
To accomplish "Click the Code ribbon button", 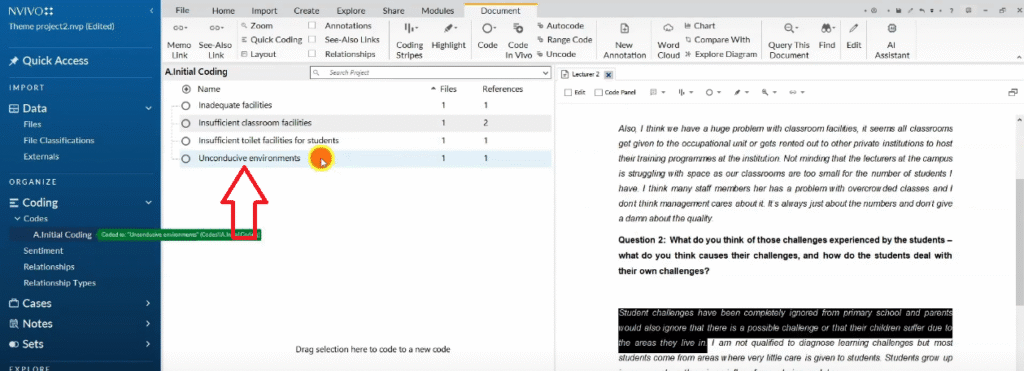I will [487, 36].
